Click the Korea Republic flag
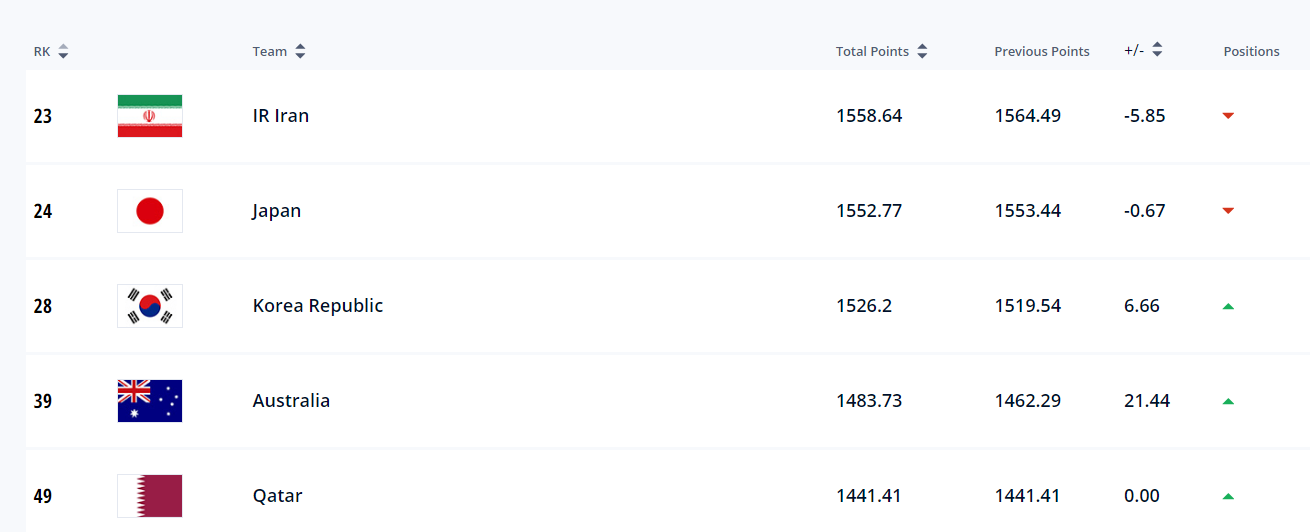Viewport: 1310px width, 532px height. coord(150,306)
